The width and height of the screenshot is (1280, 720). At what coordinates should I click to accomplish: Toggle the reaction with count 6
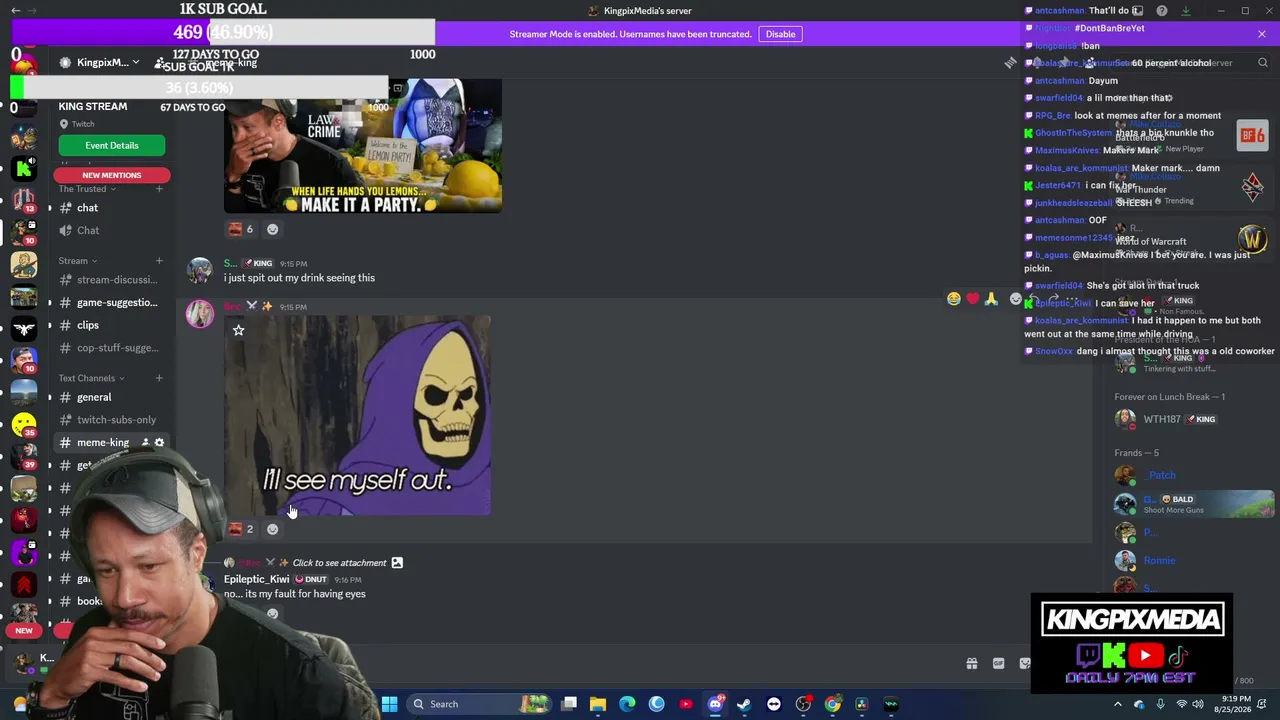[x=241, y=229]
